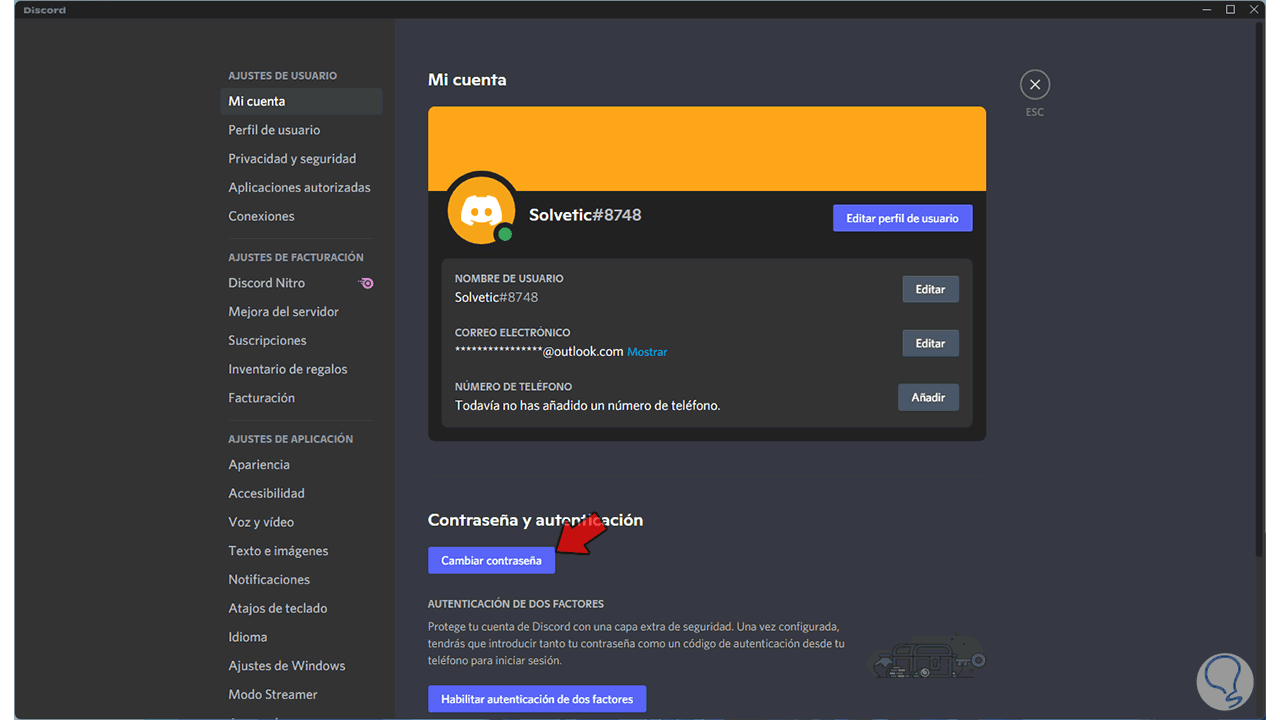Edit the Nombre de usuario field
The height and width of the screenshot is (720, 1280).
tap(930, 290)
